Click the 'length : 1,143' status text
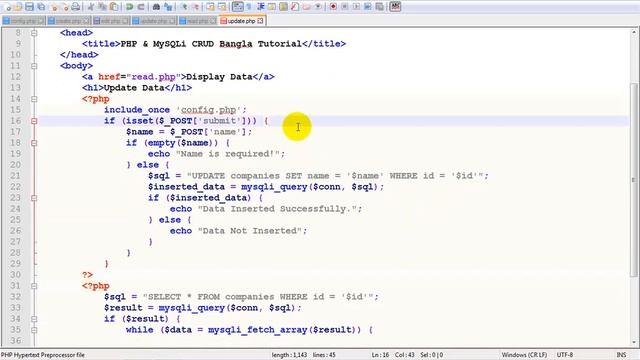The image size is (640, 360). click(x=289, y=355)
